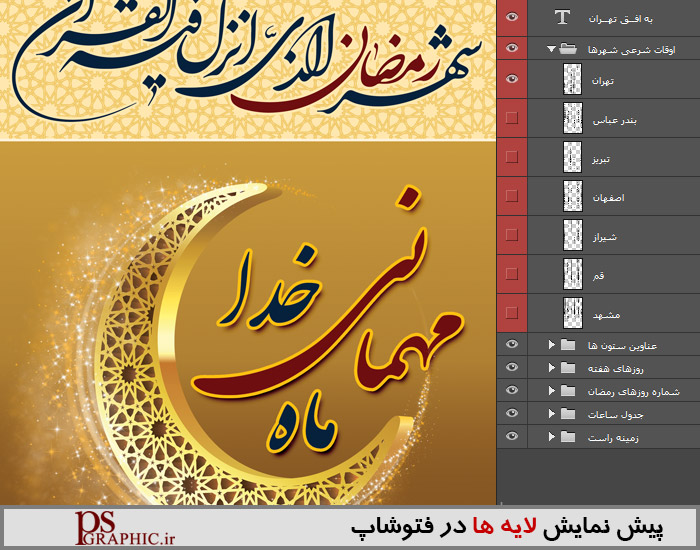700x550 pixels.
Task: Expand the زمینه راست group
Action: point(551,436)
